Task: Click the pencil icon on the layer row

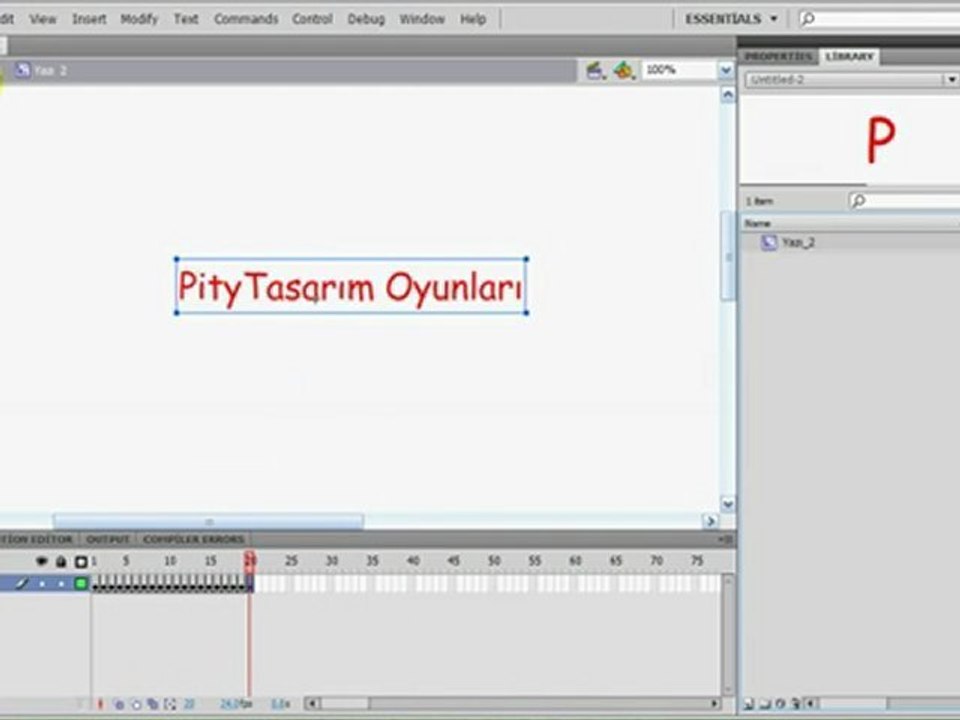Action: 21,583
